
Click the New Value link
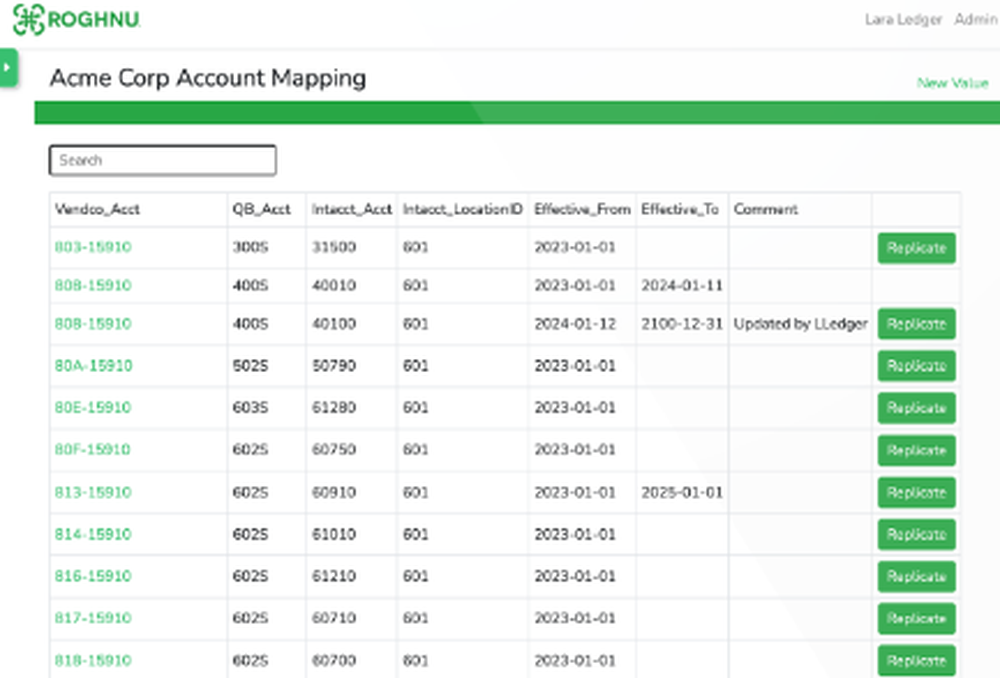pos(953,84)
